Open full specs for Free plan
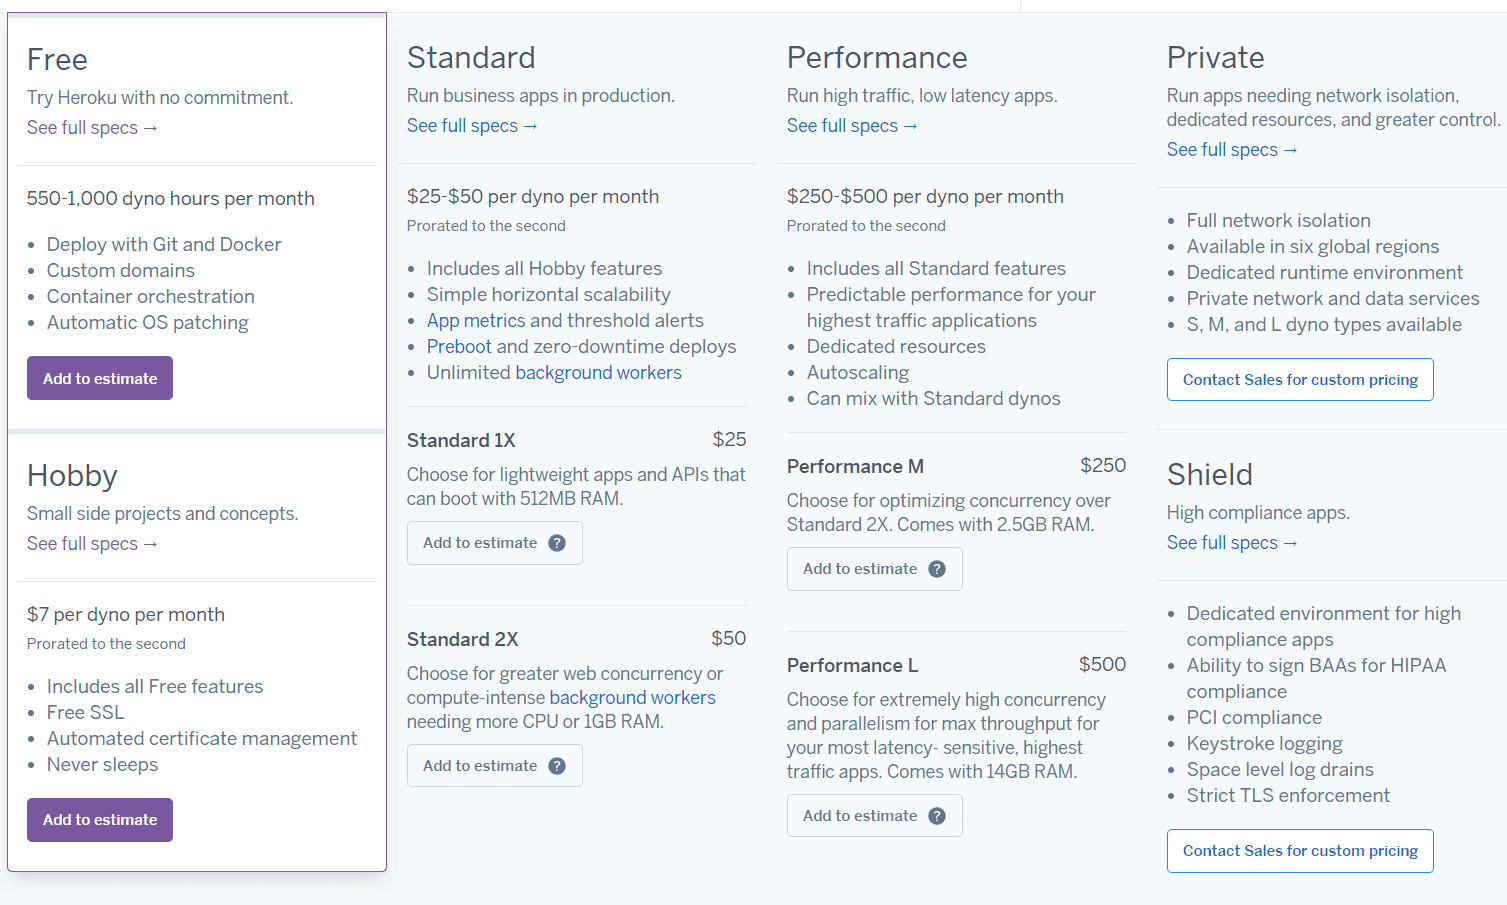 coord(92,128)
